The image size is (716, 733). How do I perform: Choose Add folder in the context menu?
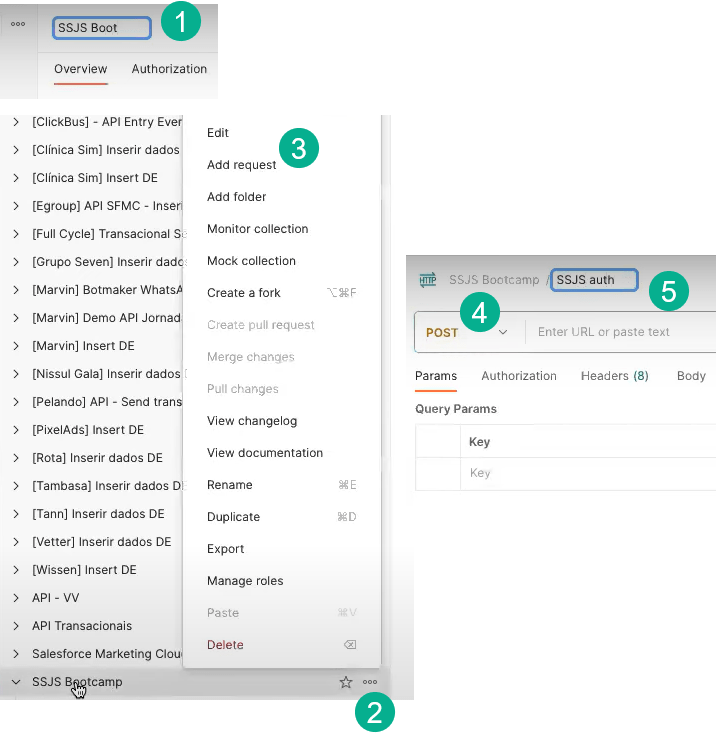tap(236, 197)
